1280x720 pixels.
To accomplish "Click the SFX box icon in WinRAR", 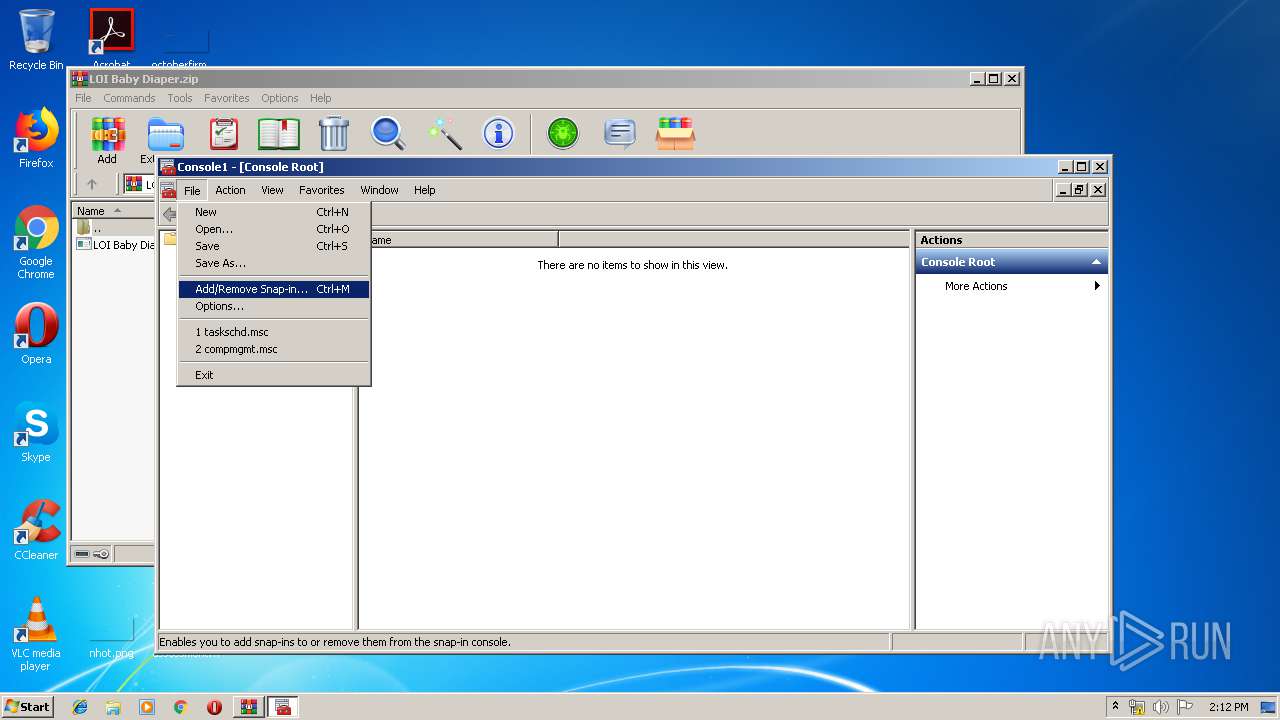I will click(x=675, y=133).
